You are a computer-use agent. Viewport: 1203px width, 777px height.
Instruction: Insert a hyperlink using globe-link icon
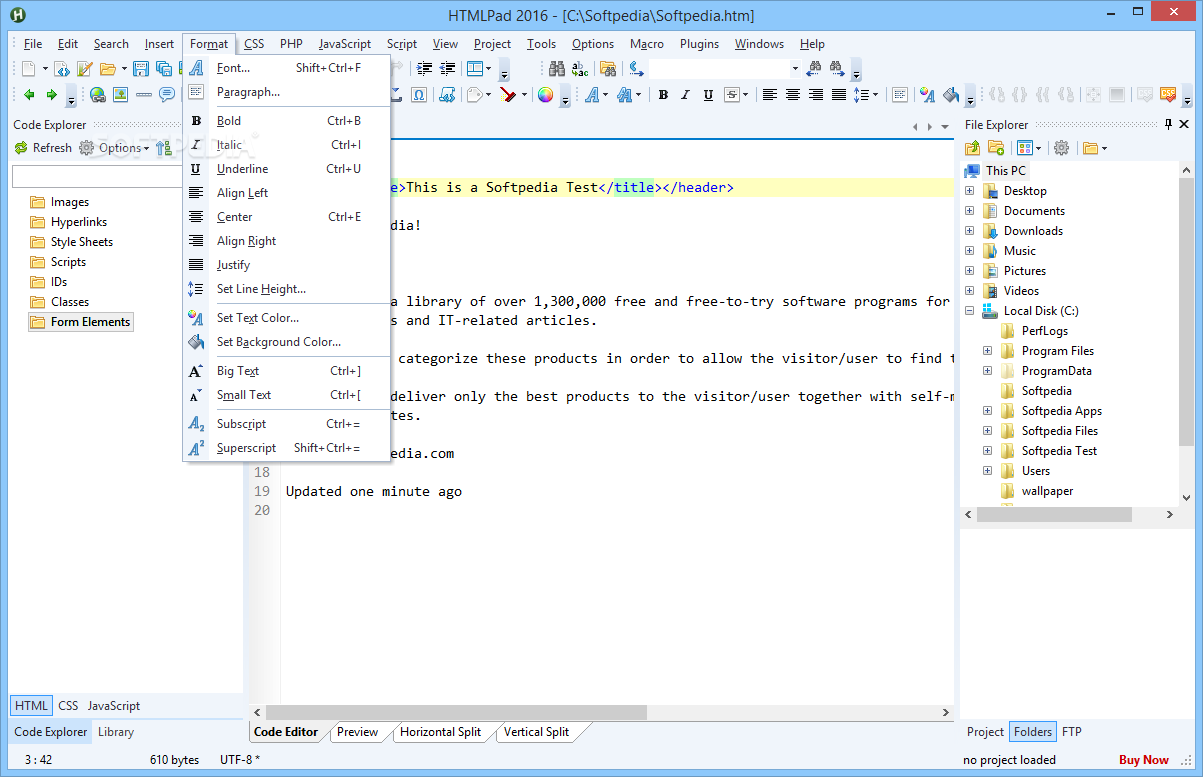pyautogui.click(x=98, y=95)
